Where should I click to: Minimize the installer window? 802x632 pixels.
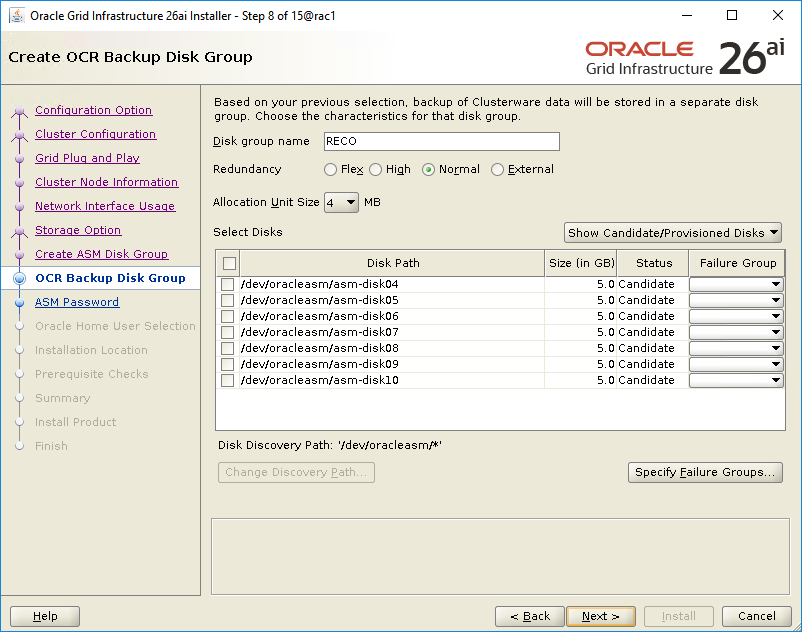(687, 15)
